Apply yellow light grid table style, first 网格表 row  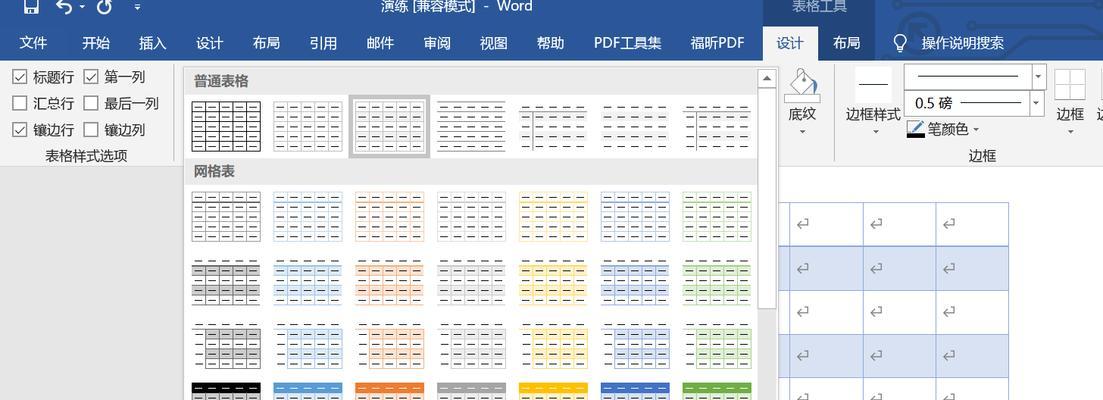click(x=553, y=217)
